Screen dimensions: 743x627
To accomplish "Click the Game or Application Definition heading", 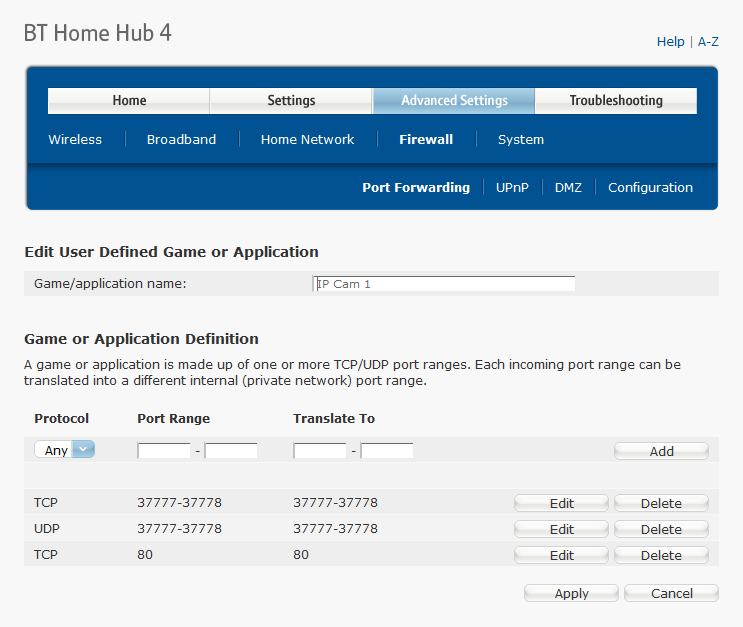I will click(x=141, y=339).
